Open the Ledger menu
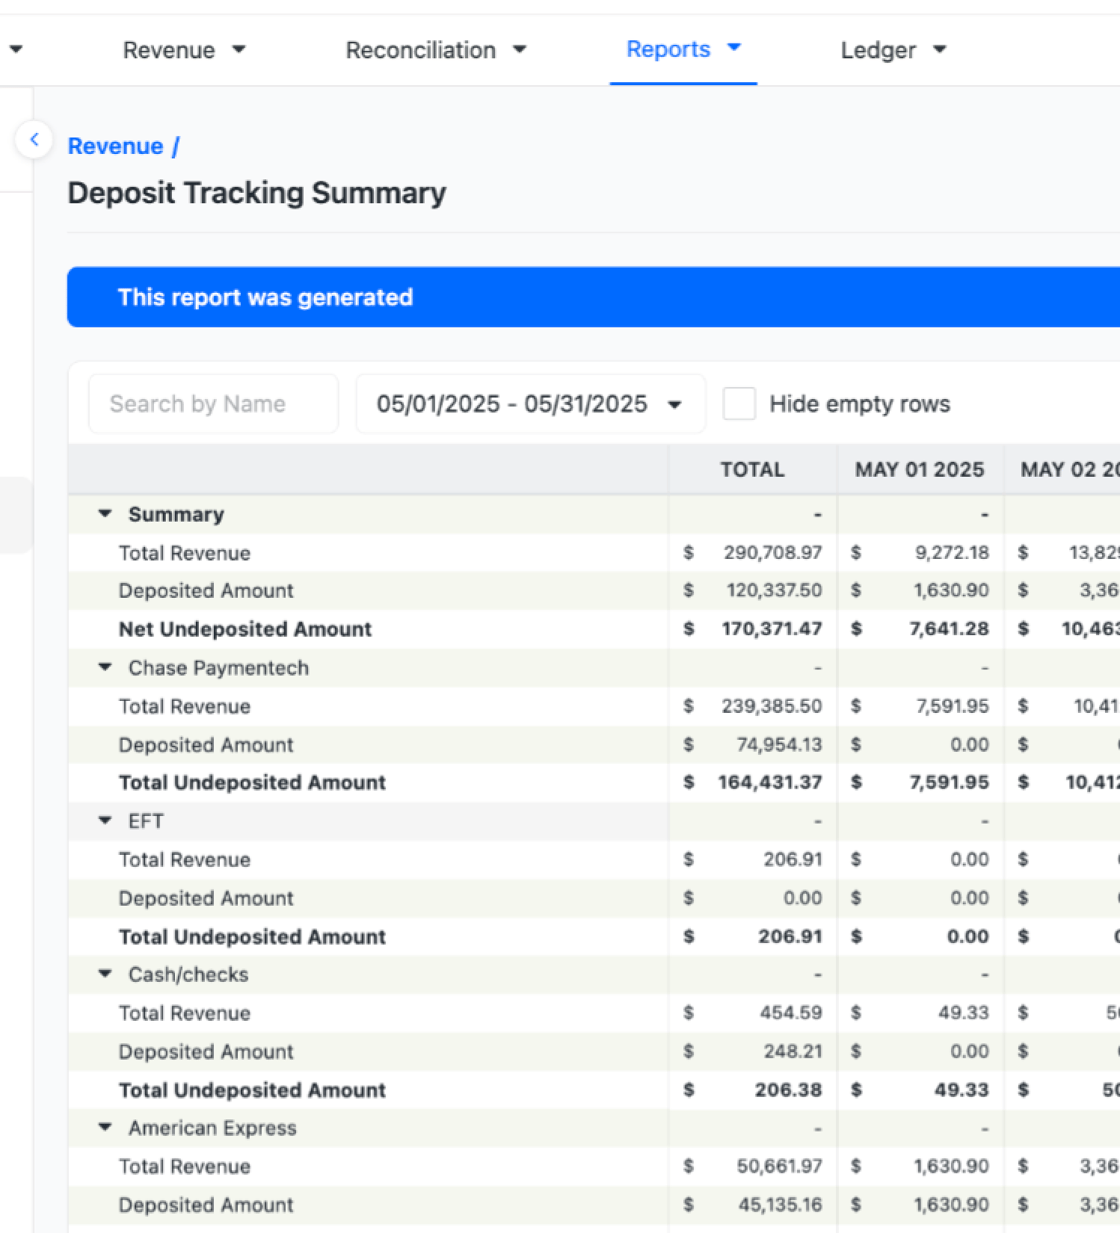 [892, 50]
